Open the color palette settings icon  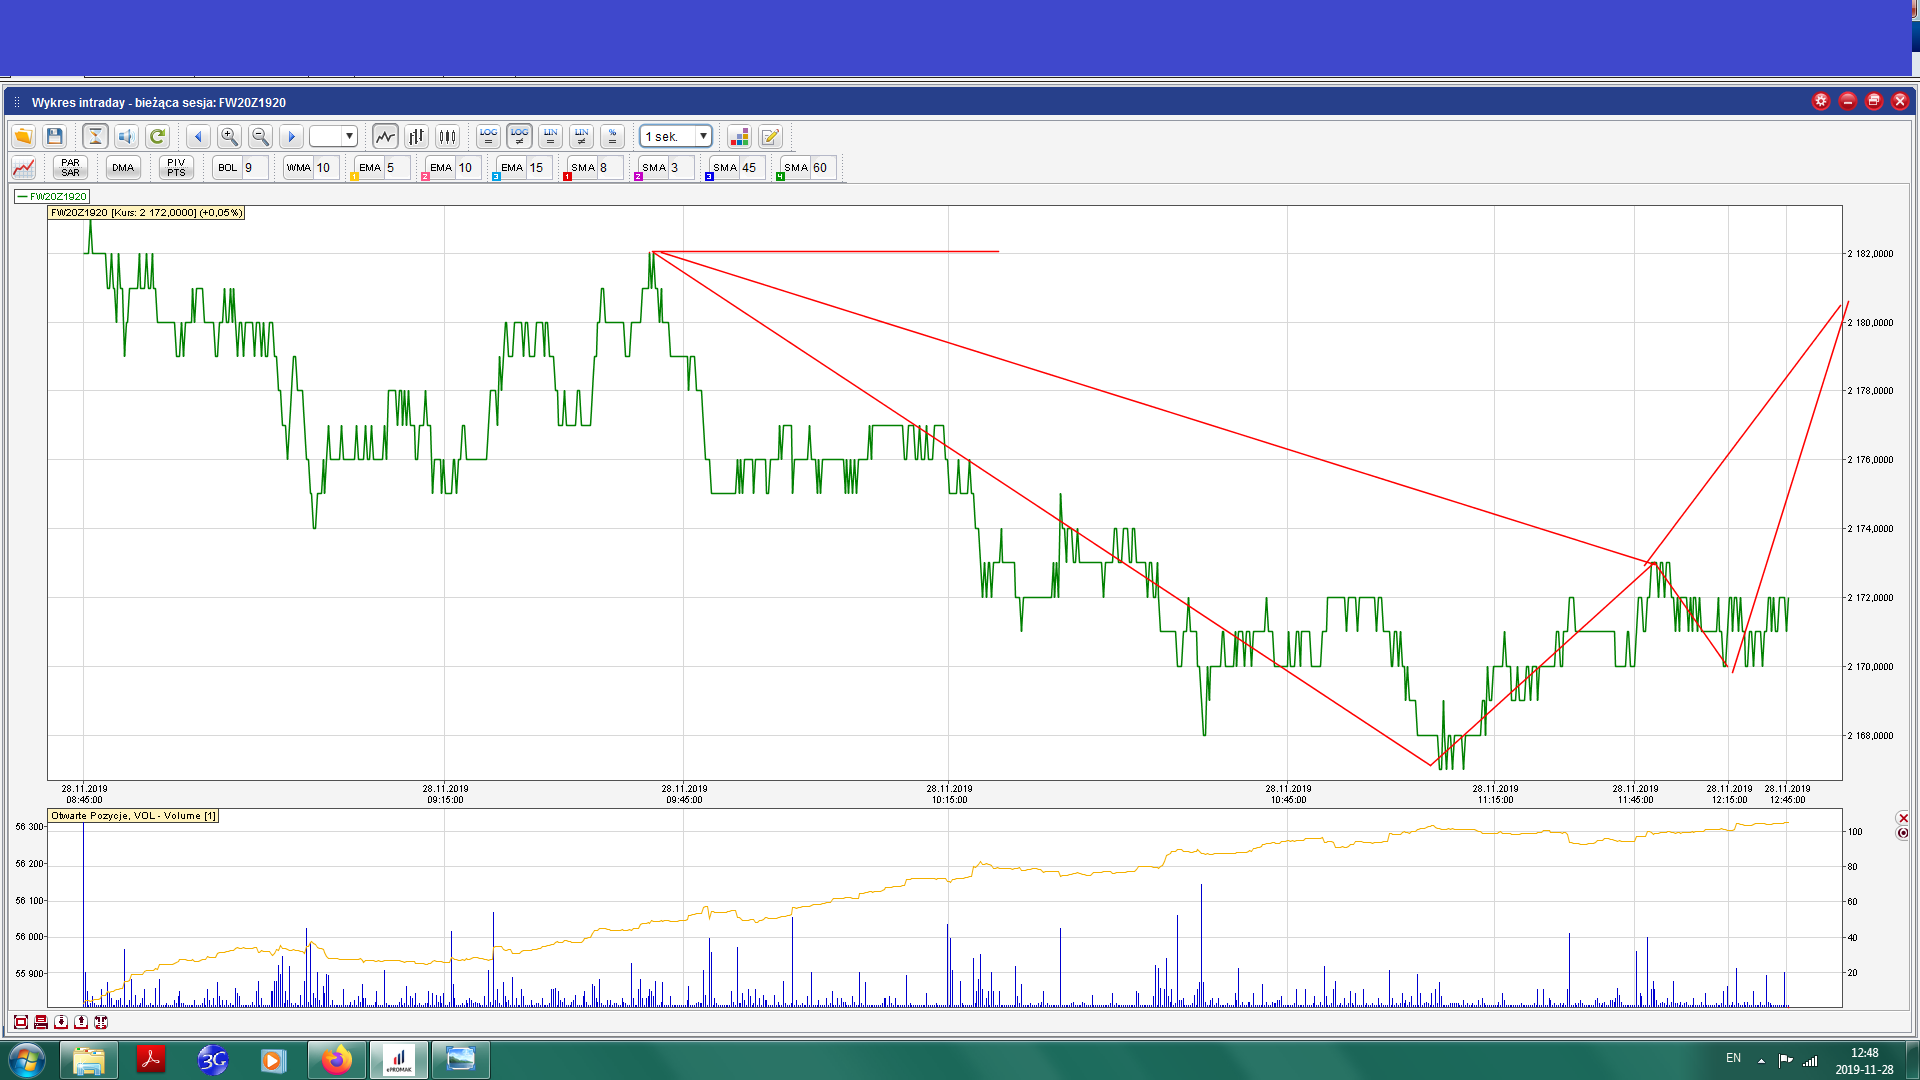tap(739, 136)
